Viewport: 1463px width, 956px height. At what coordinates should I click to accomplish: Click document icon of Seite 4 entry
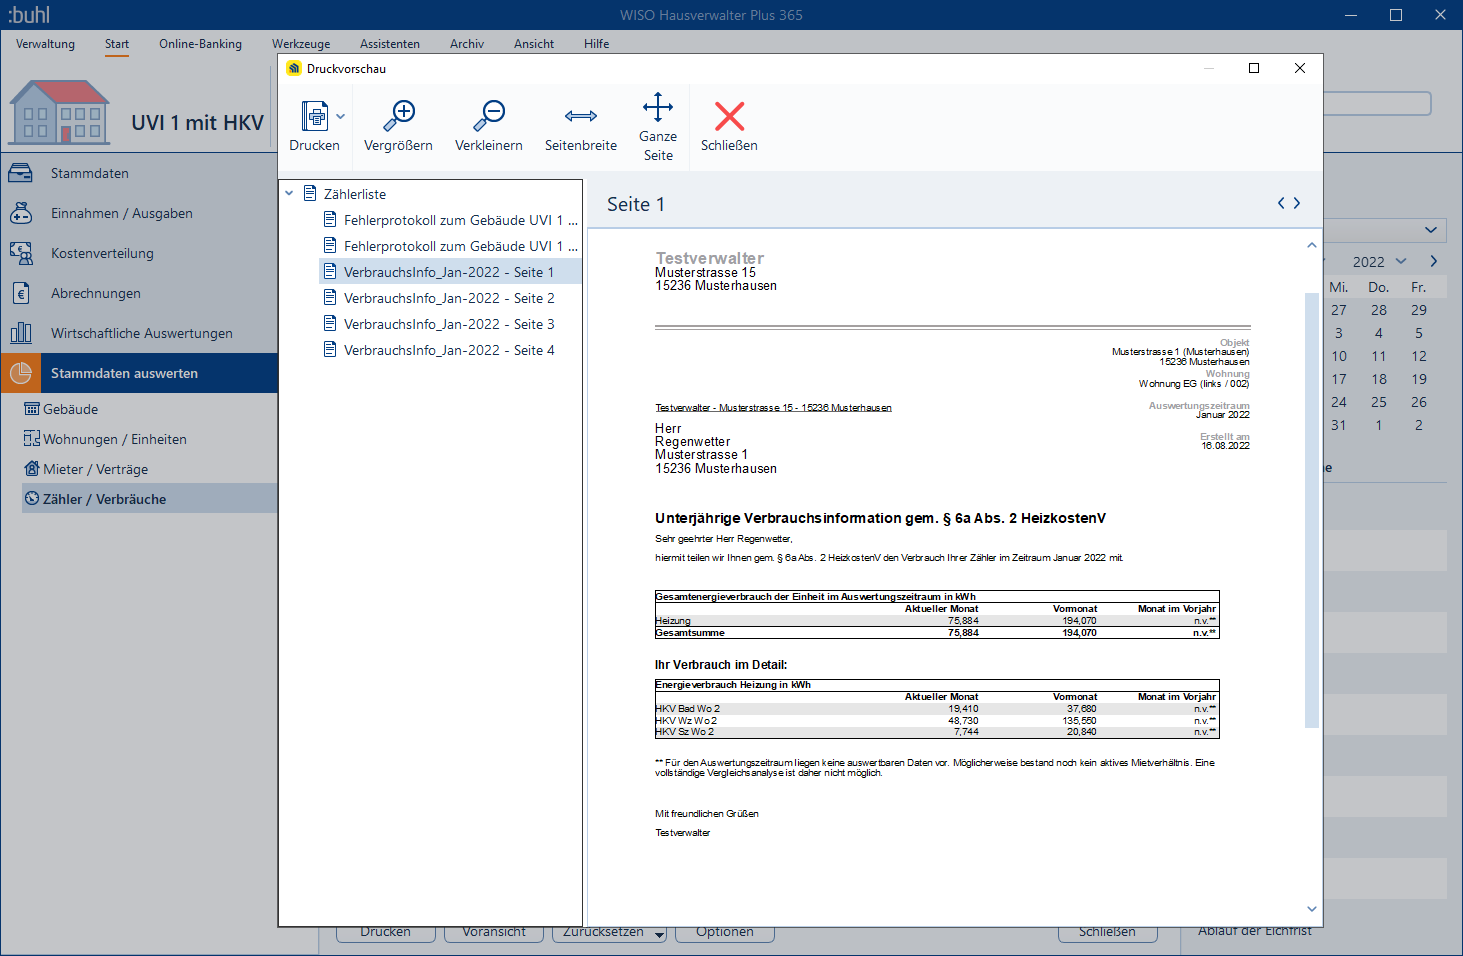[330, 349]
